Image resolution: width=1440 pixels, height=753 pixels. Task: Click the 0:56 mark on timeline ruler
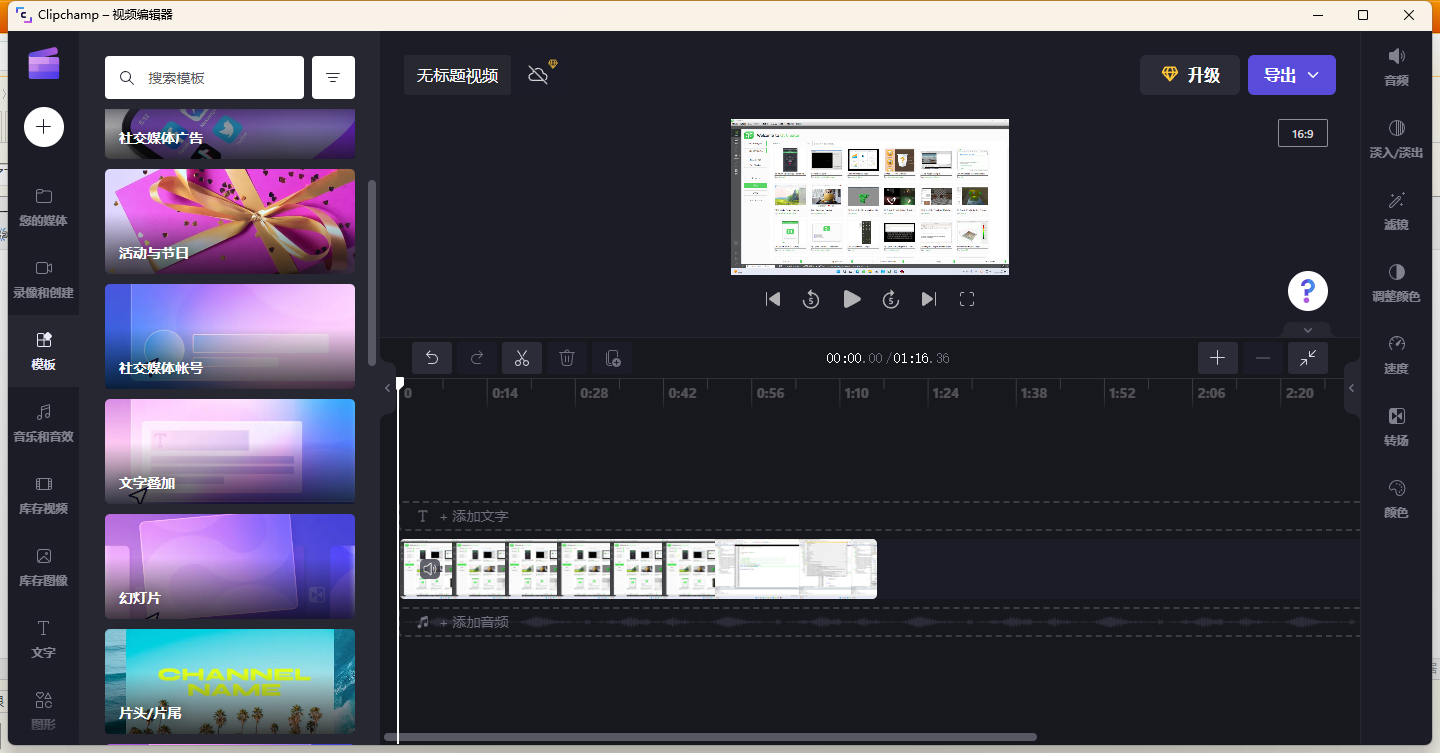click(771, 393)
